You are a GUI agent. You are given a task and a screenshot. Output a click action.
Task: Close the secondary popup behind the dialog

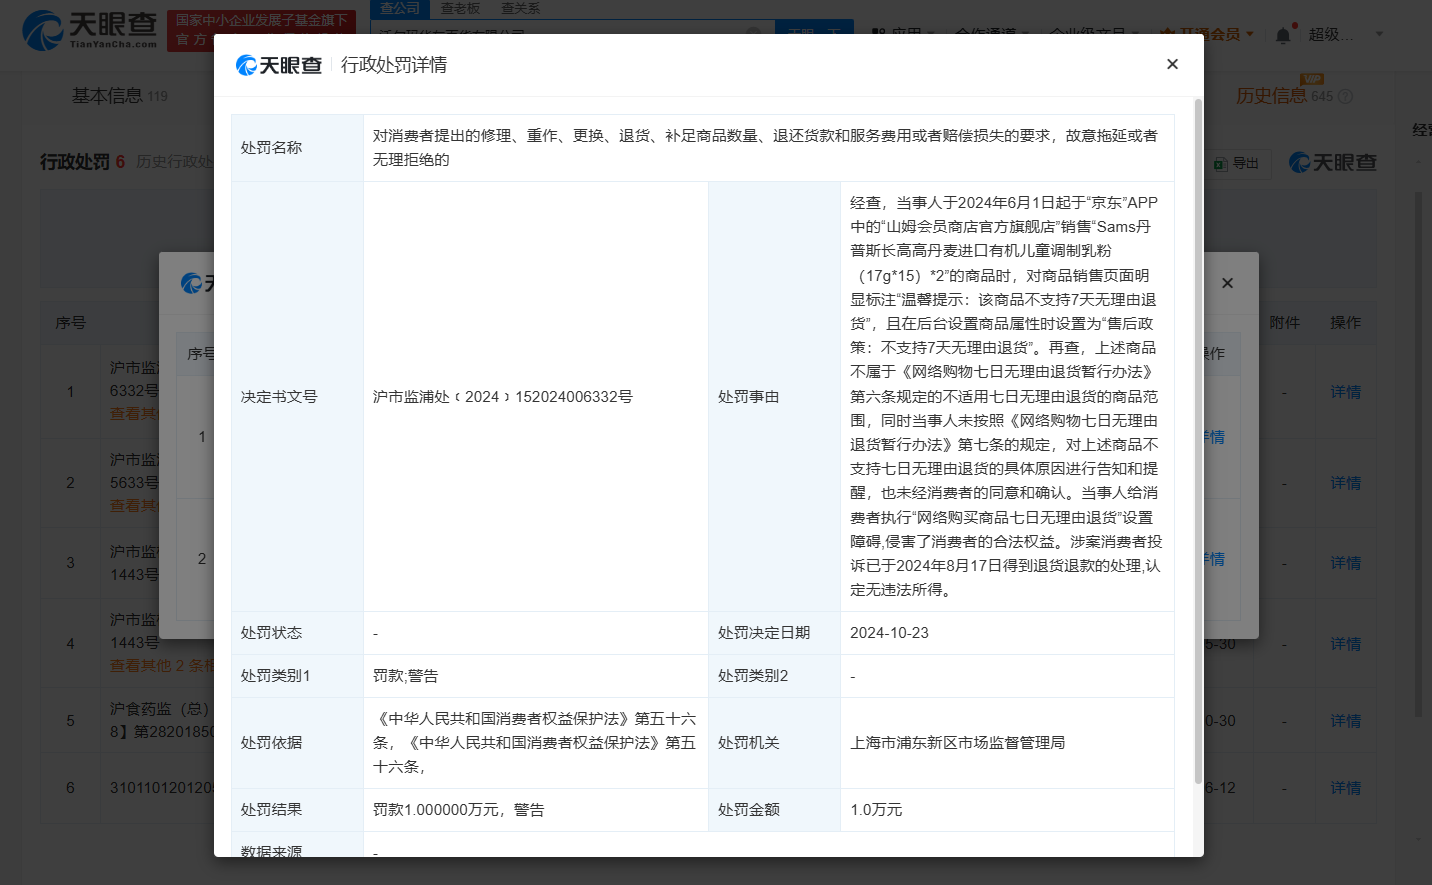click(1227, 283)
